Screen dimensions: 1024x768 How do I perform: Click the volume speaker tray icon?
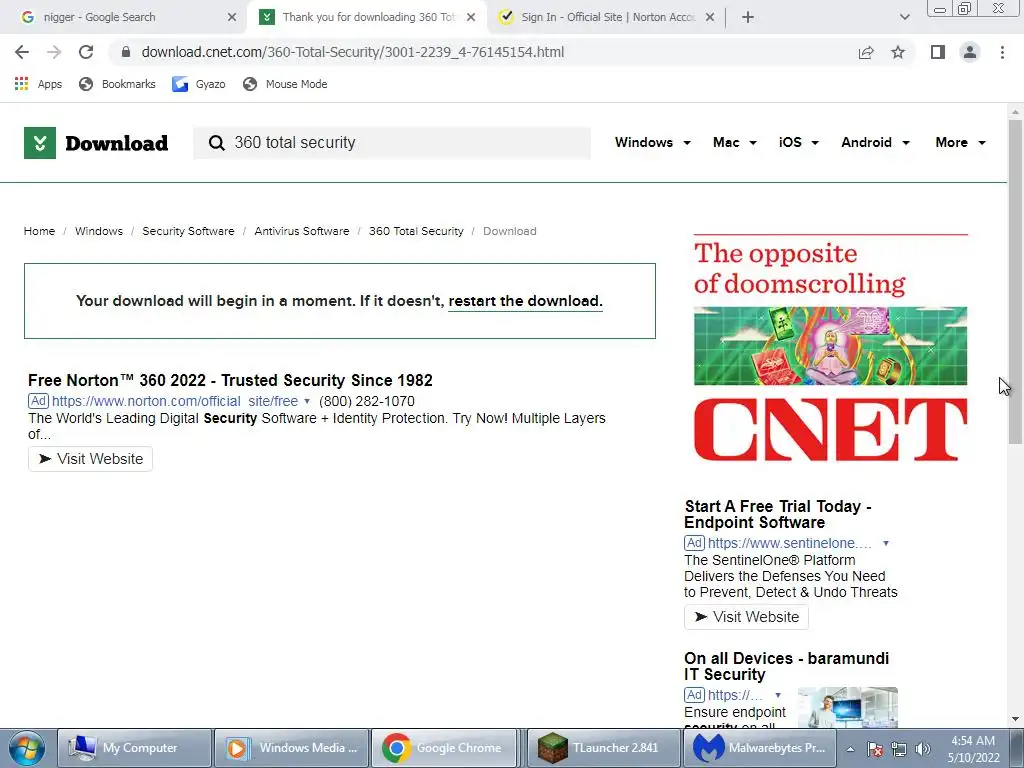[923, 749]
